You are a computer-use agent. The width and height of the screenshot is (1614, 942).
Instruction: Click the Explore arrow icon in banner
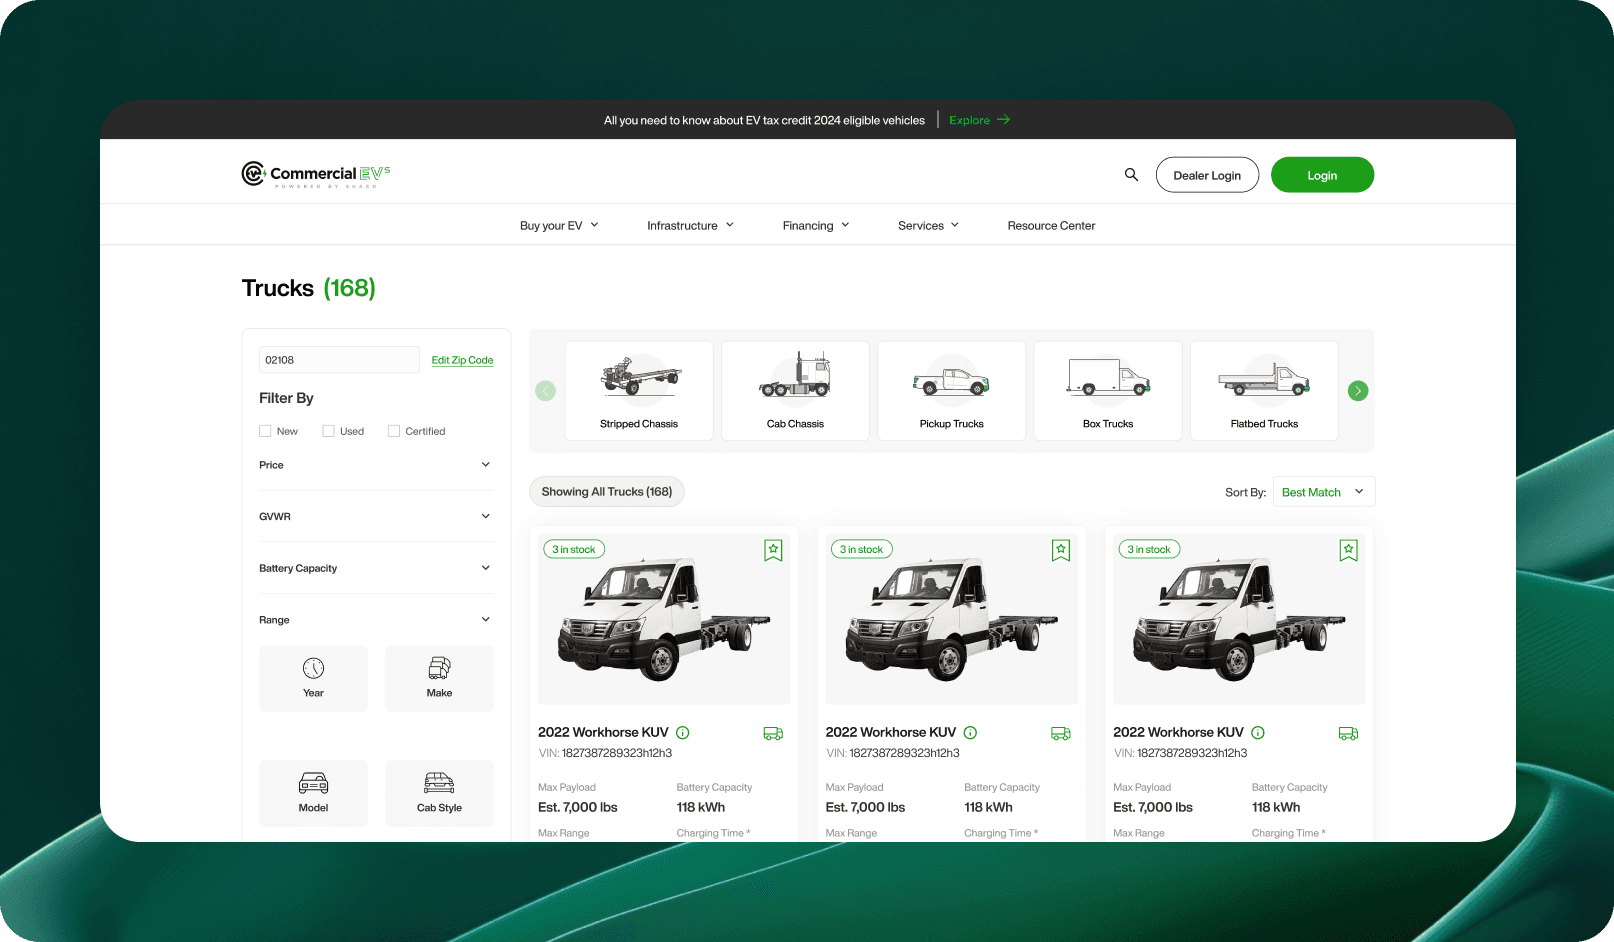coord(1004,120)
